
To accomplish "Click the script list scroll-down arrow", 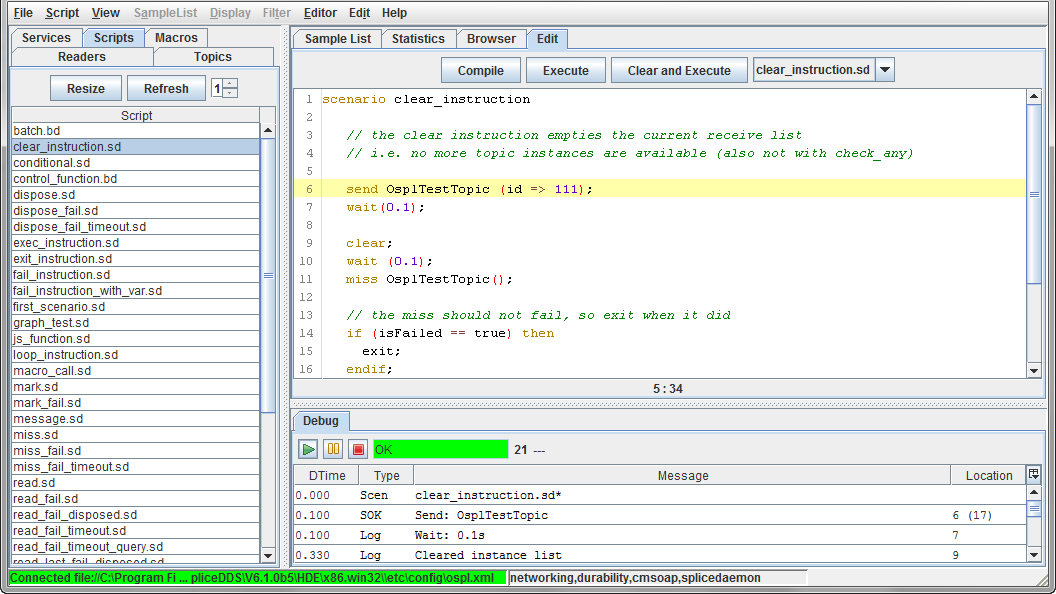I will point(268,556).
